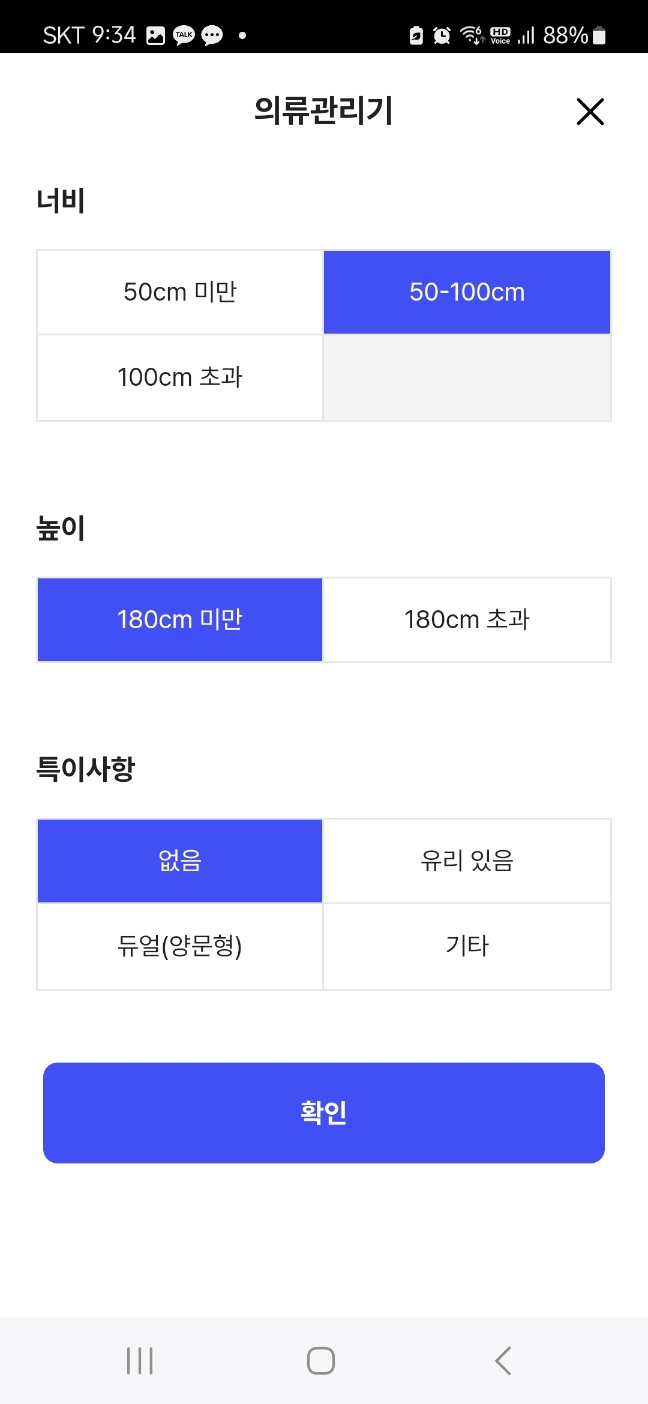648x1404 pixels.
Task: Select 100cm 초과 width option
Action: coord(180,377)
